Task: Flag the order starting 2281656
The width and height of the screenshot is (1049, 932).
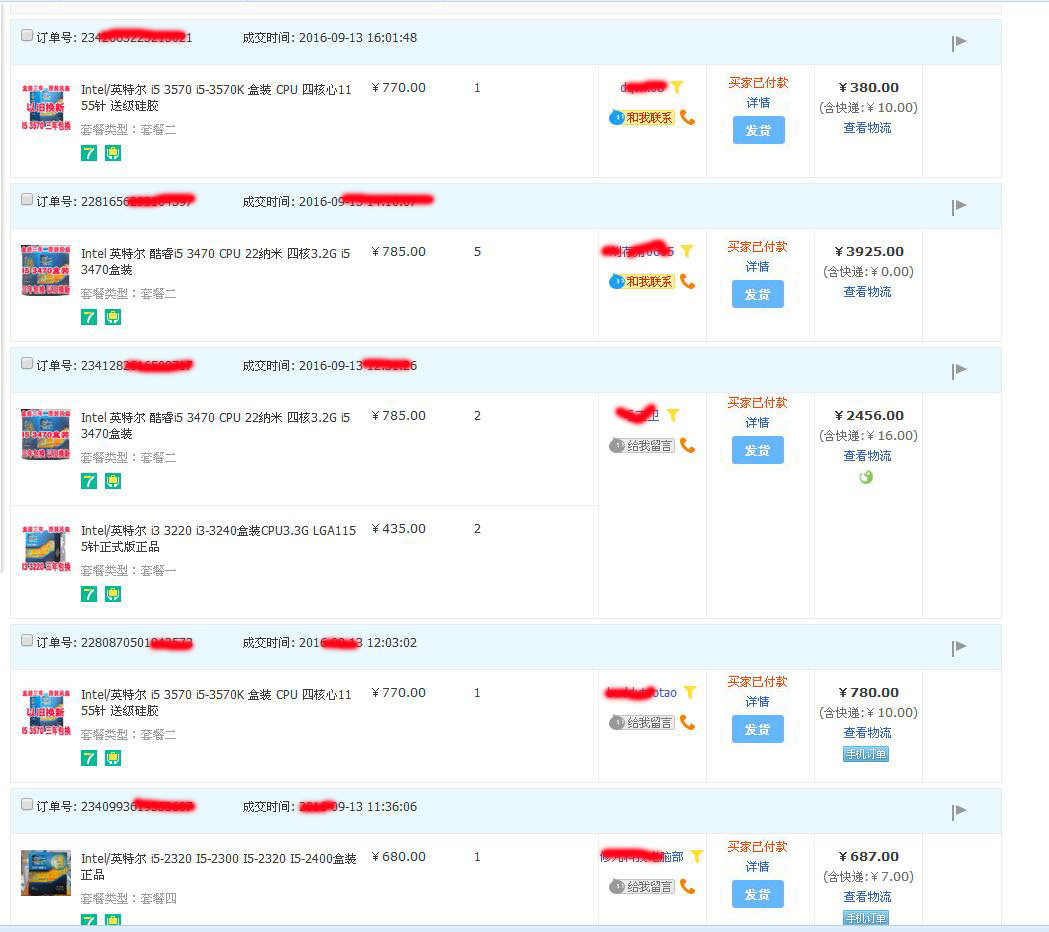Action: click(959, 206)
